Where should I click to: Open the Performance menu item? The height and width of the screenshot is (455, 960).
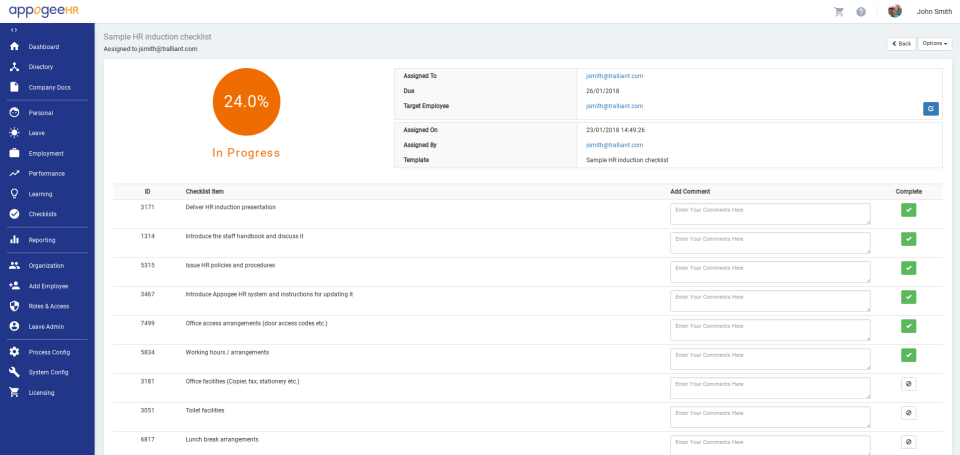click(47, 173)
